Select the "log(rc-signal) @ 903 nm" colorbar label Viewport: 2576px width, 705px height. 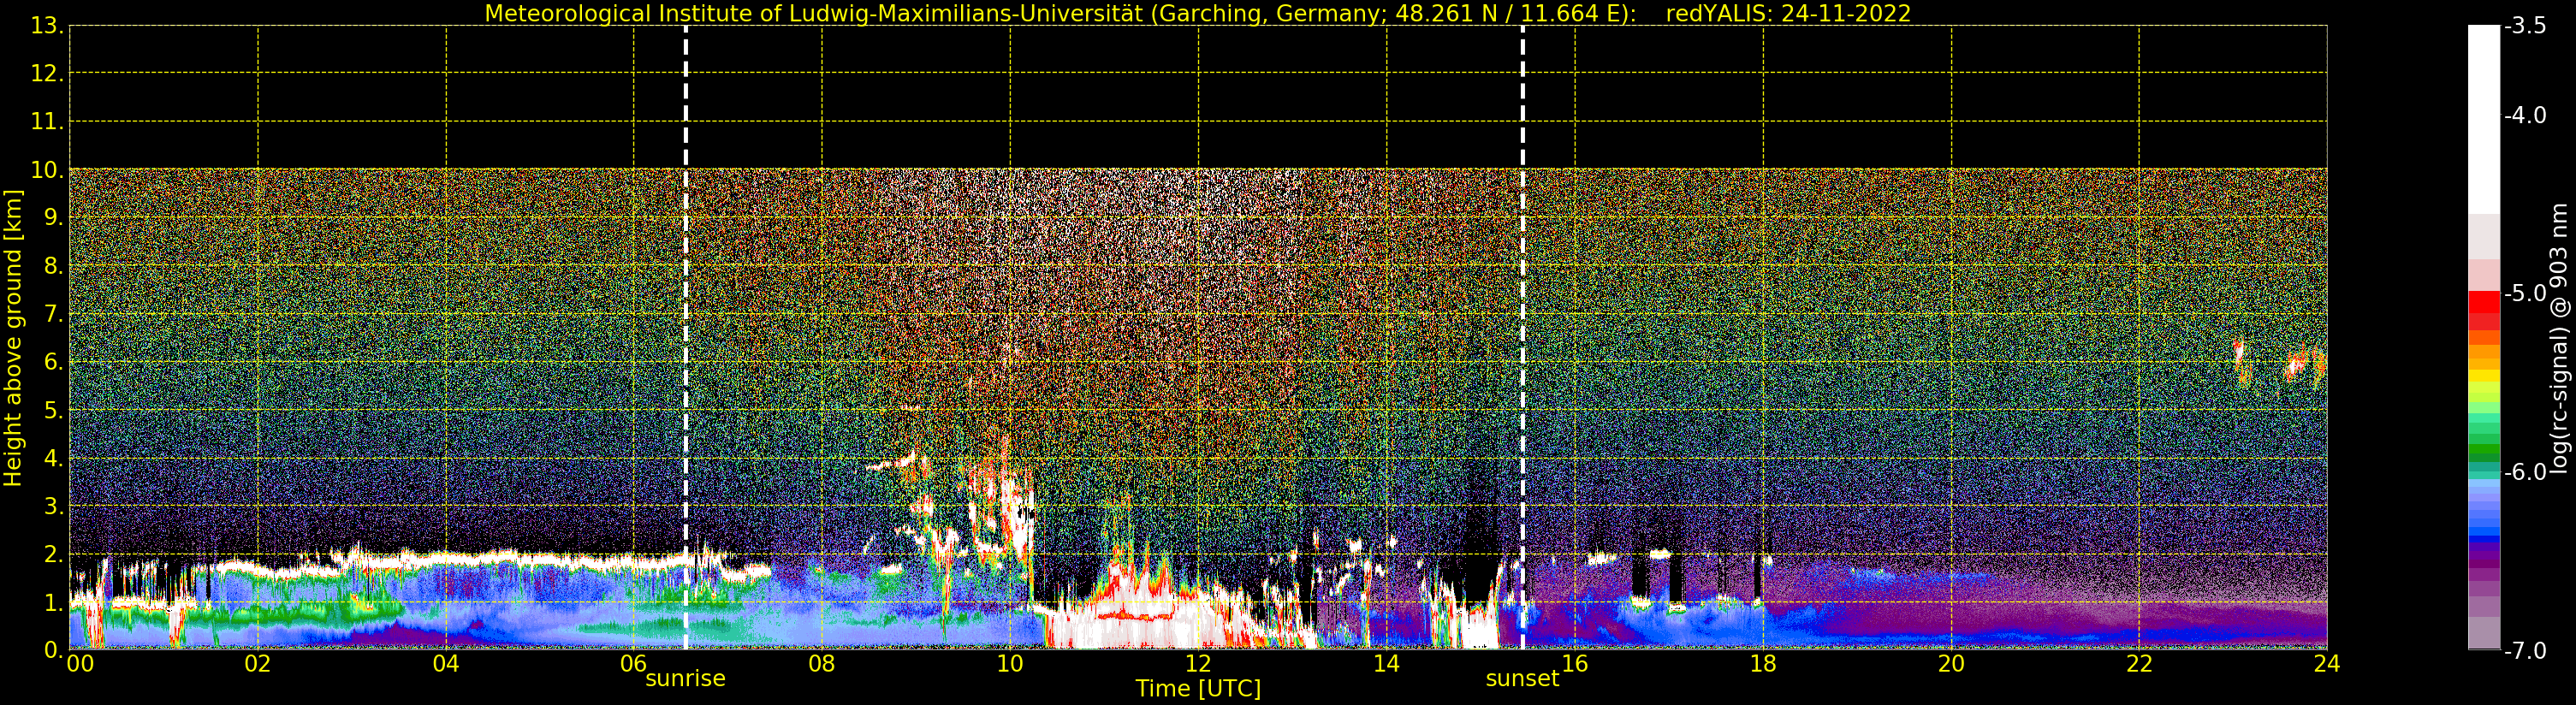(2560, 338)
